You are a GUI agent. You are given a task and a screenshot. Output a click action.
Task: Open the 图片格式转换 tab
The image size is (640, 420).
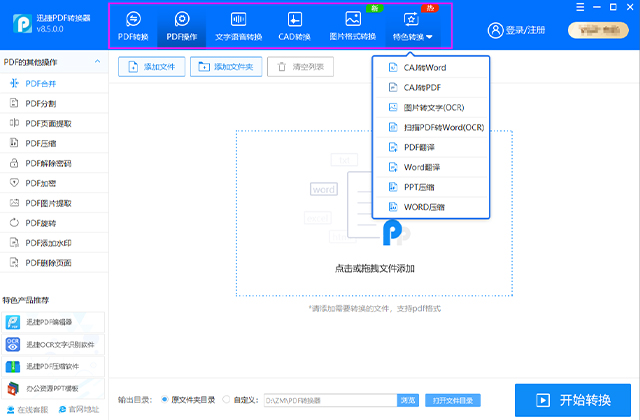pos(353,26)
